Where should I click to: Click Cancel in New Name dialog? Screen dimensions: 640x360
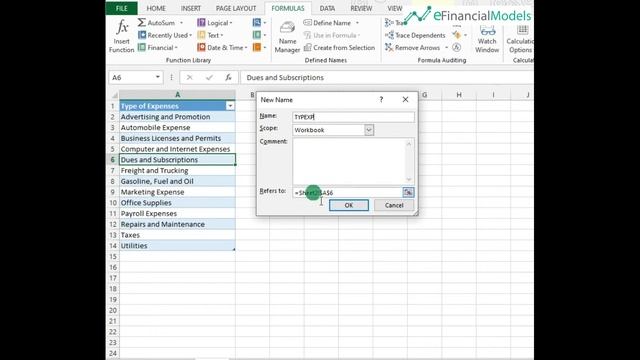coord(394,205)
